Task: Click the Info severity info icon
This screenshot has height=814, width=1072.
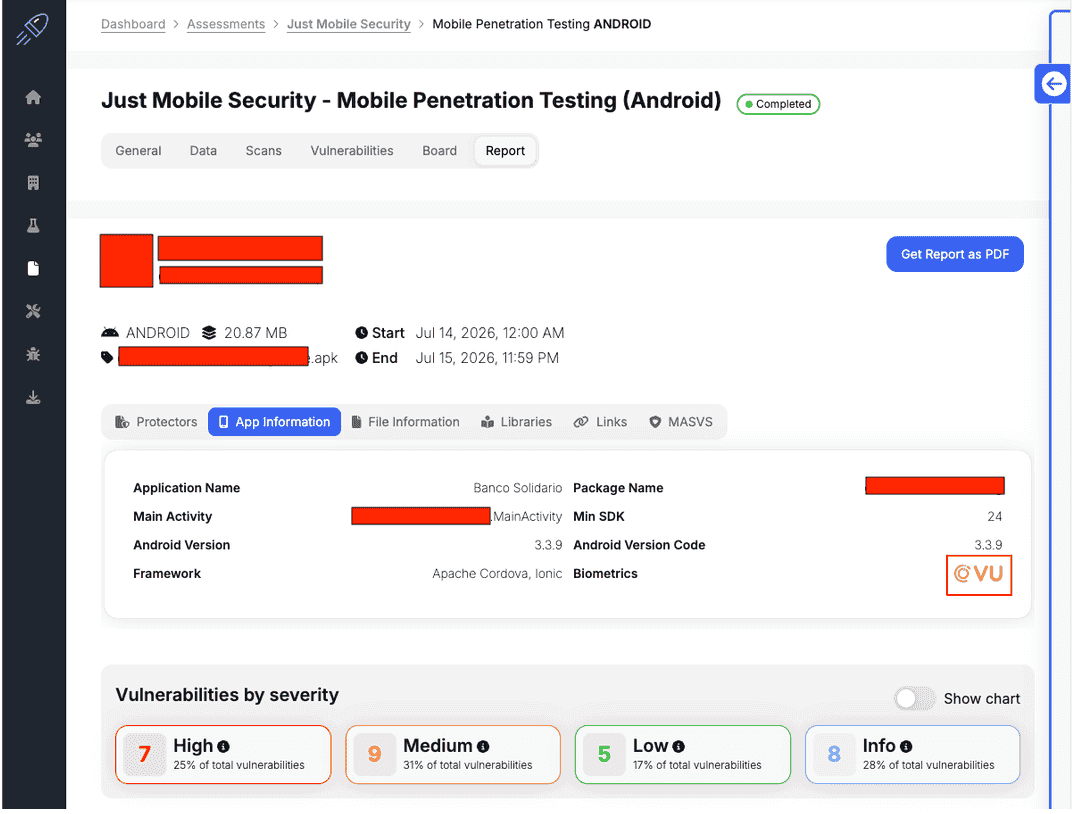Action: click(906, 747)
